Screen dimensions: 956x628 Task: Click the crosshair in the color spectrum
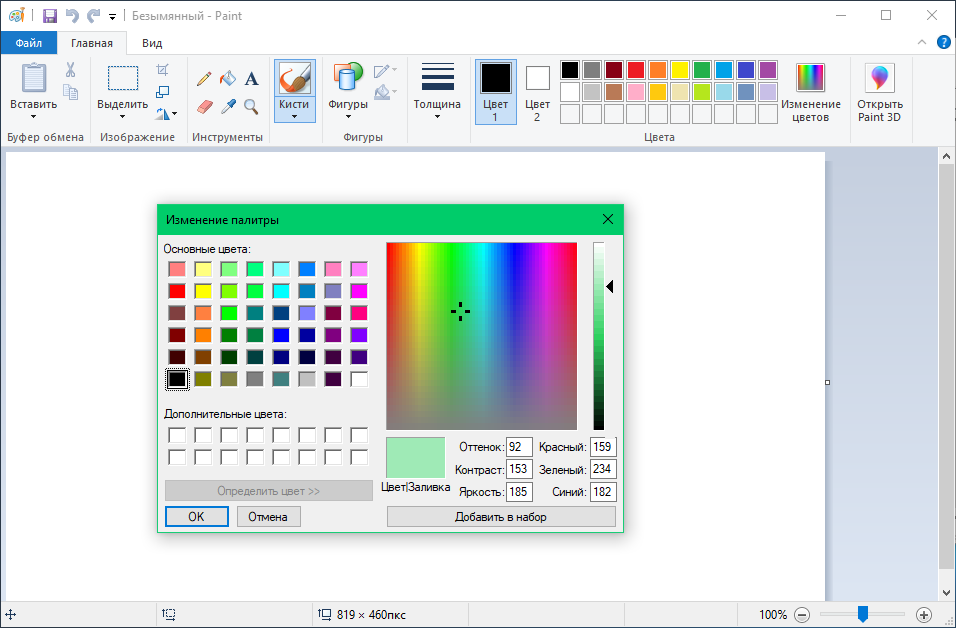click(x=460, y=312)
